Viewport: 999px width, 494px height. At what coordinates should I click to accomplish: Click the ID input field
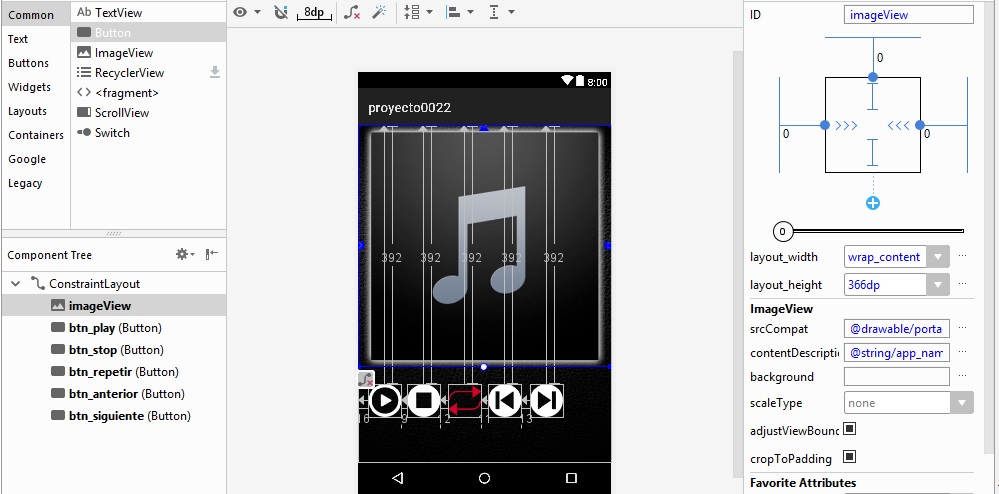click(x=909, y=15)
